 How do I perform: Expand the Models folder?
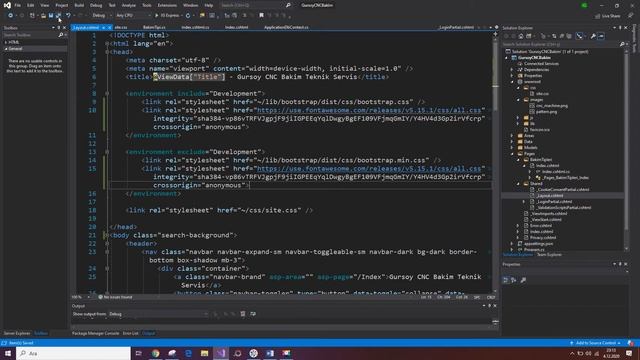[512, 148]
